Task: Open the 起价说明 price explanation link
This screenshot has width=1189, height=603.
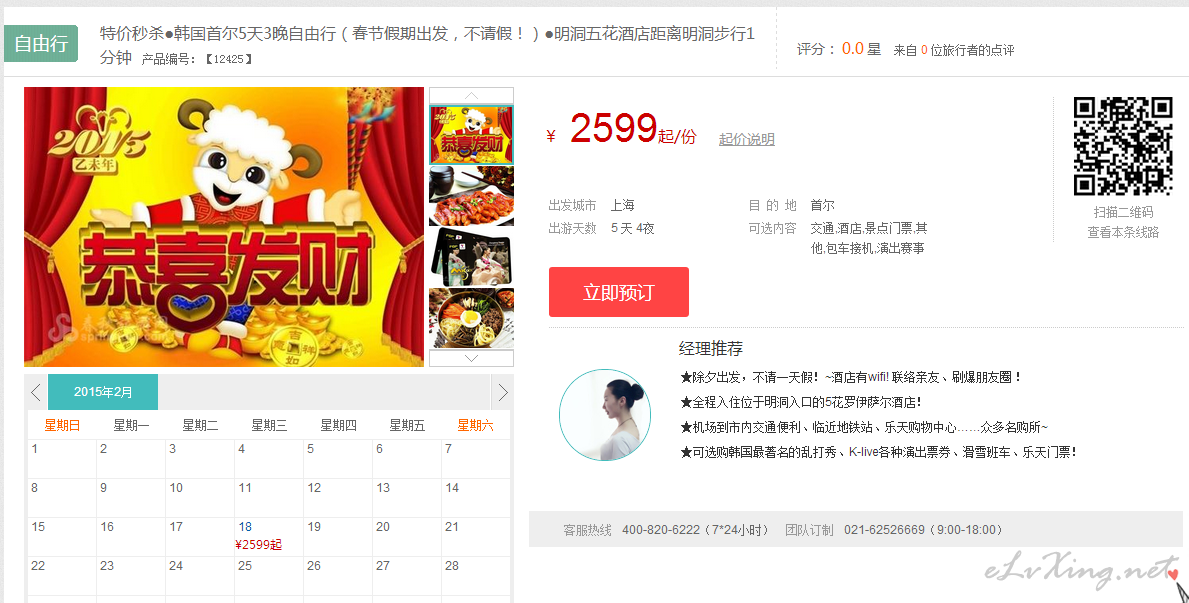Action: [746, 139]
